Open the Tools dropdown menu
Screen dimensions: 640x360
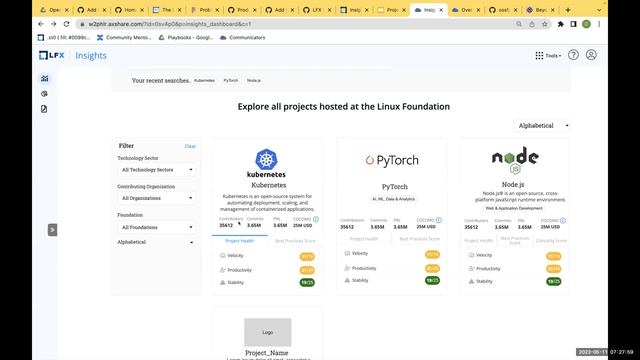[553, 56]
